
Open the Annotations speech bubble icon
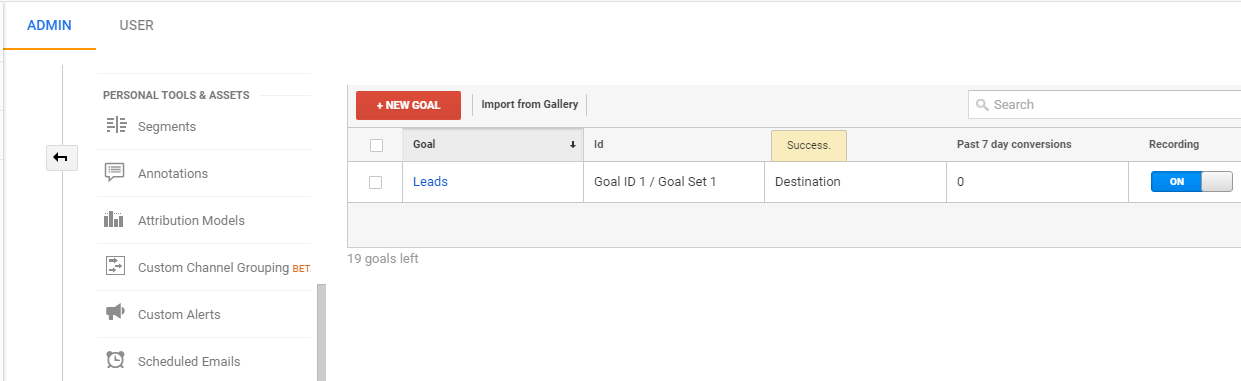(115, 173)
